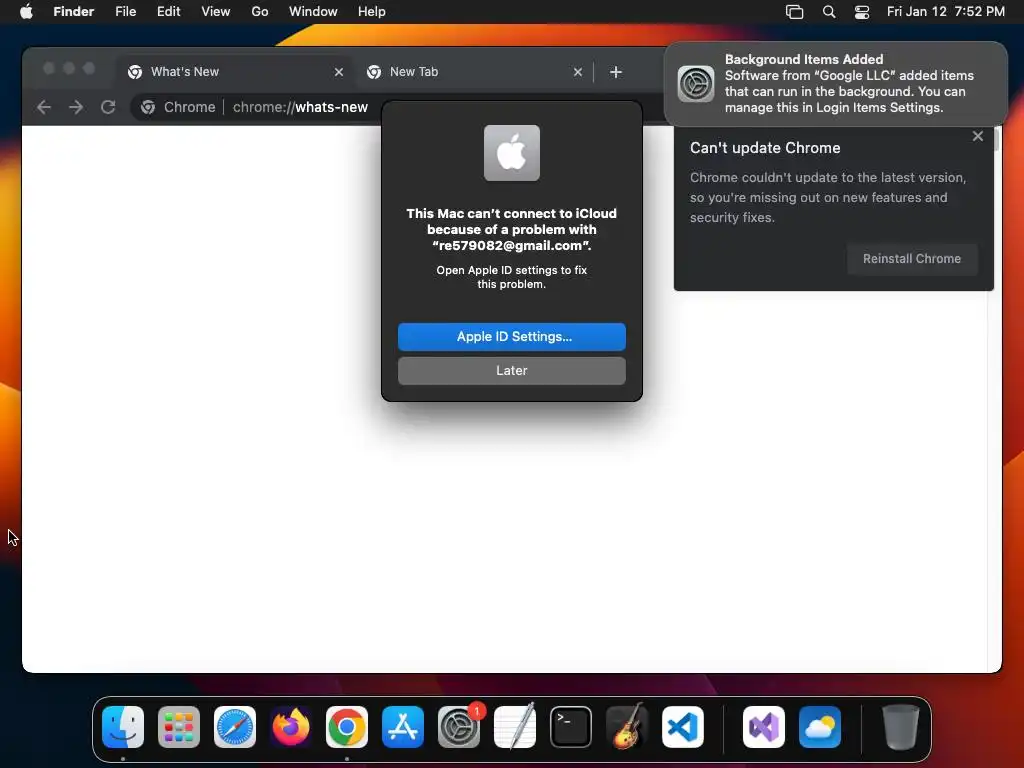
Task: Switch to the New Tab tab
Action: click(x=473, y=72)
